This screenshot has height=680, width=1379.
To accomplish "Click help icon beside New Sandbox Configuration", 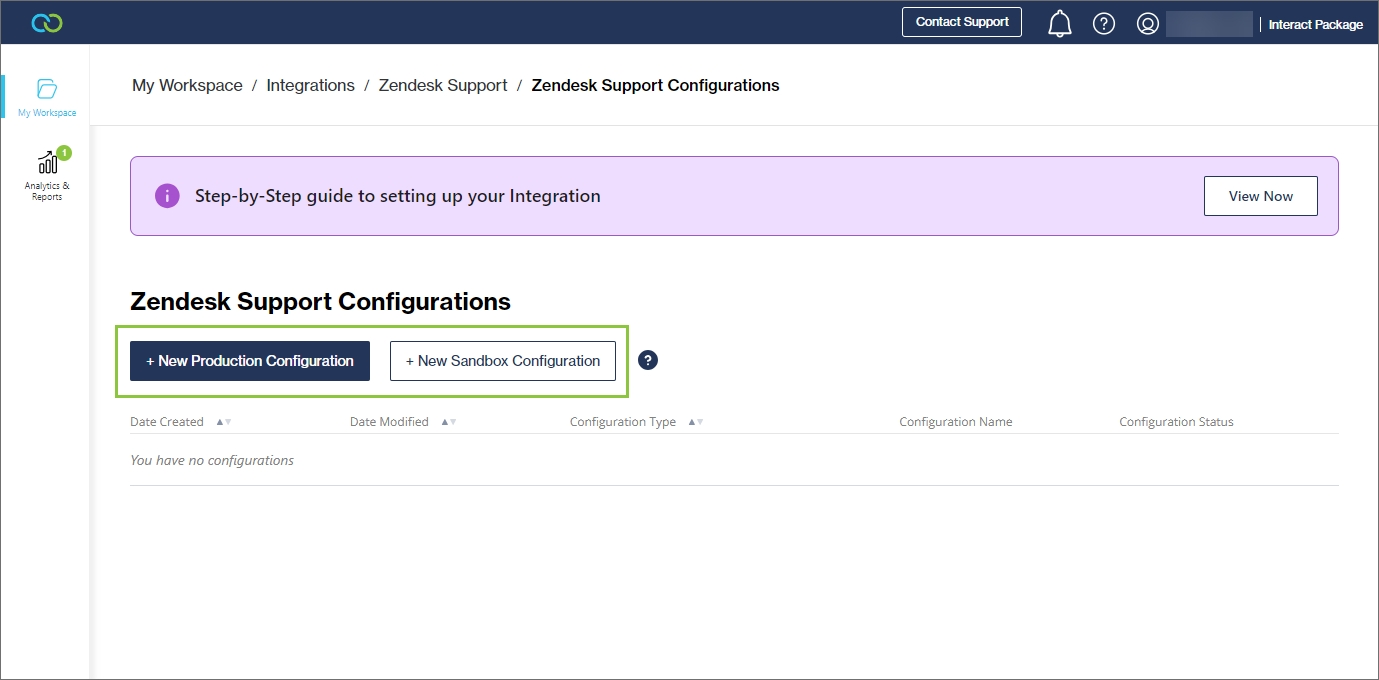I will [648, 361].
